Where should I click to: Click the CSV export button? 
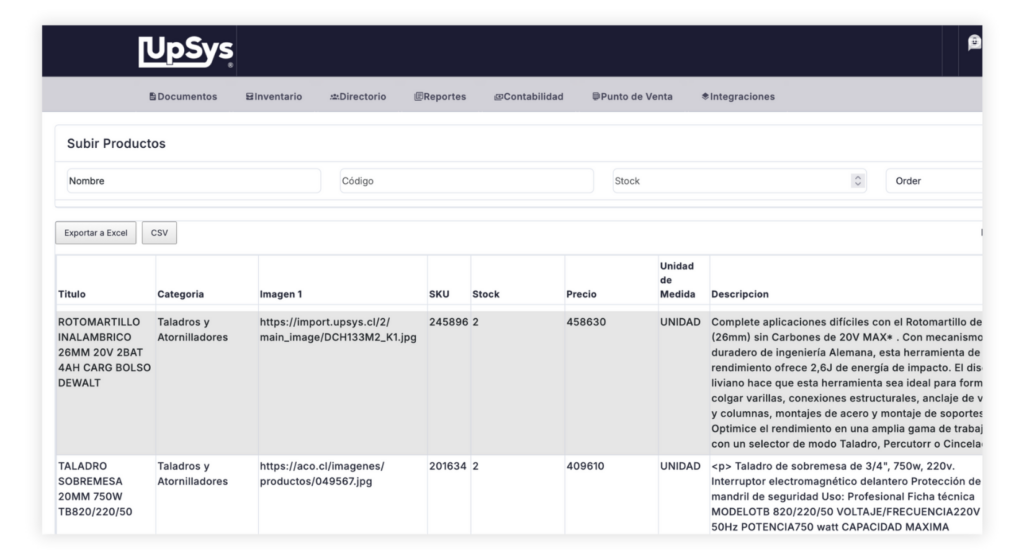coord(159,233)
